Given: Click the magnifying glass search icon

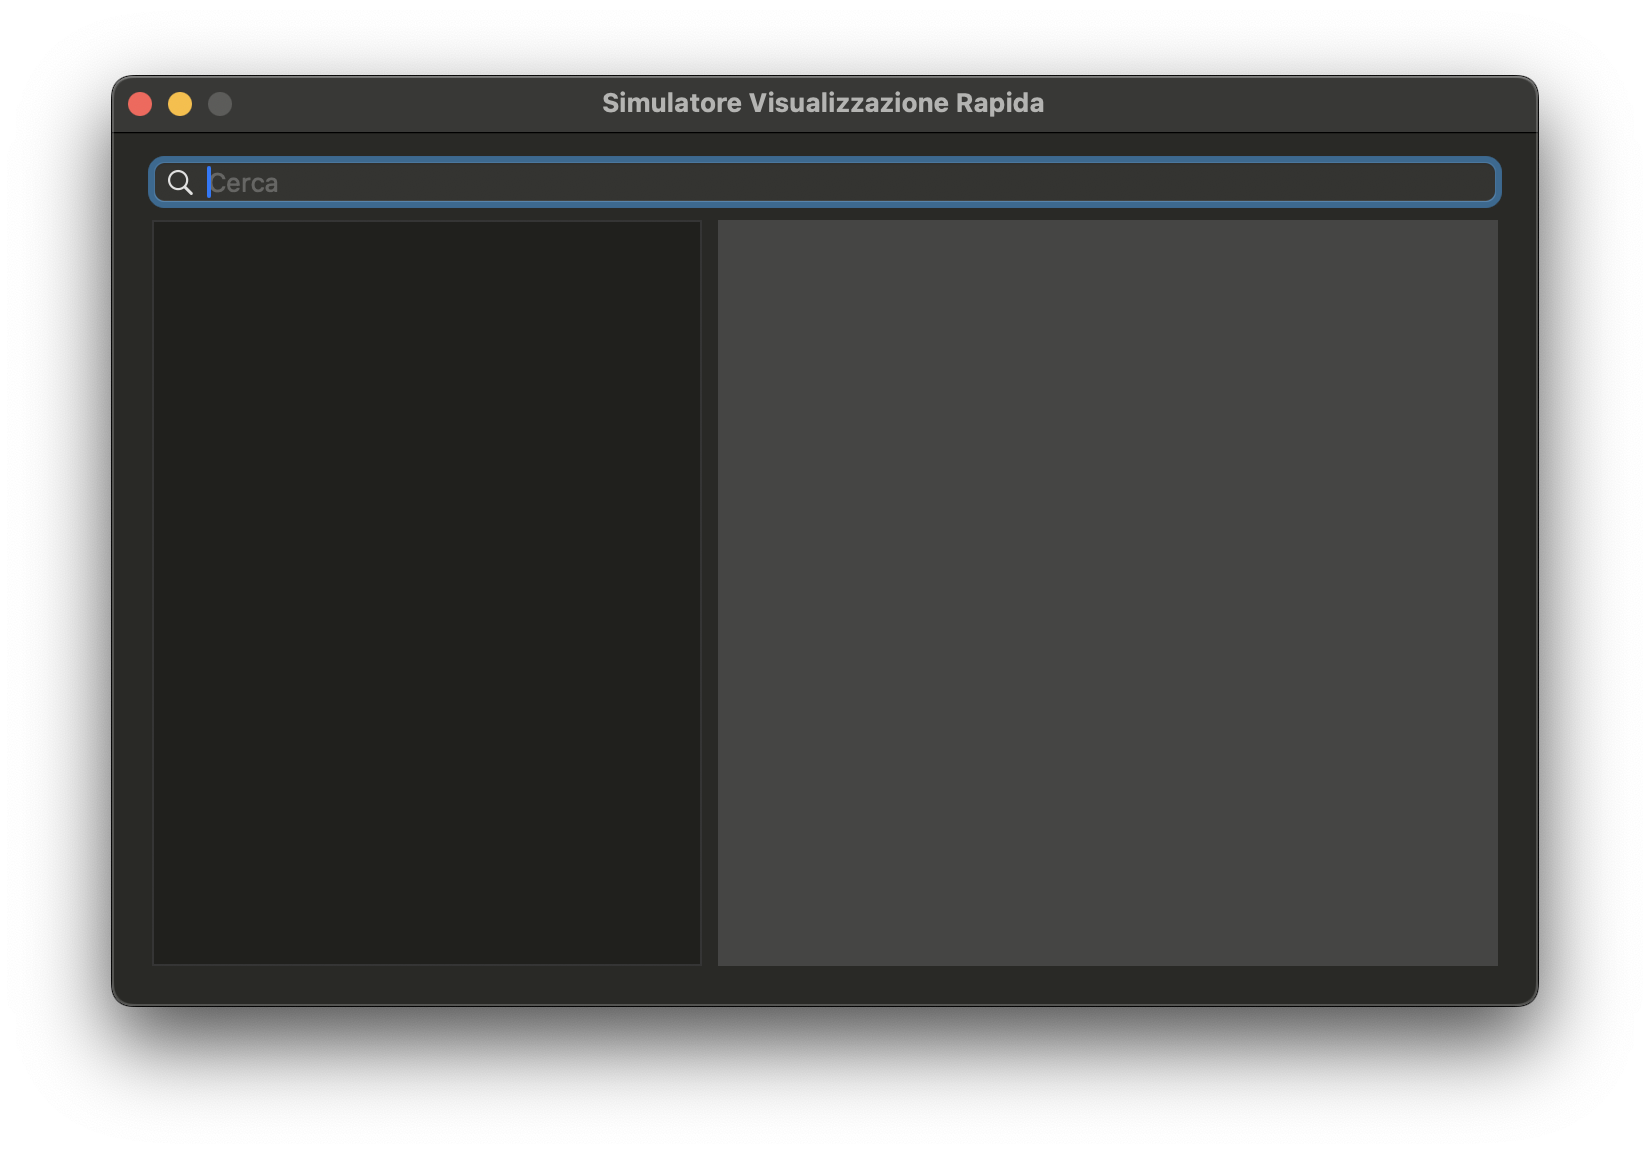Looking at the screenshot, I should tap(180, 182).
